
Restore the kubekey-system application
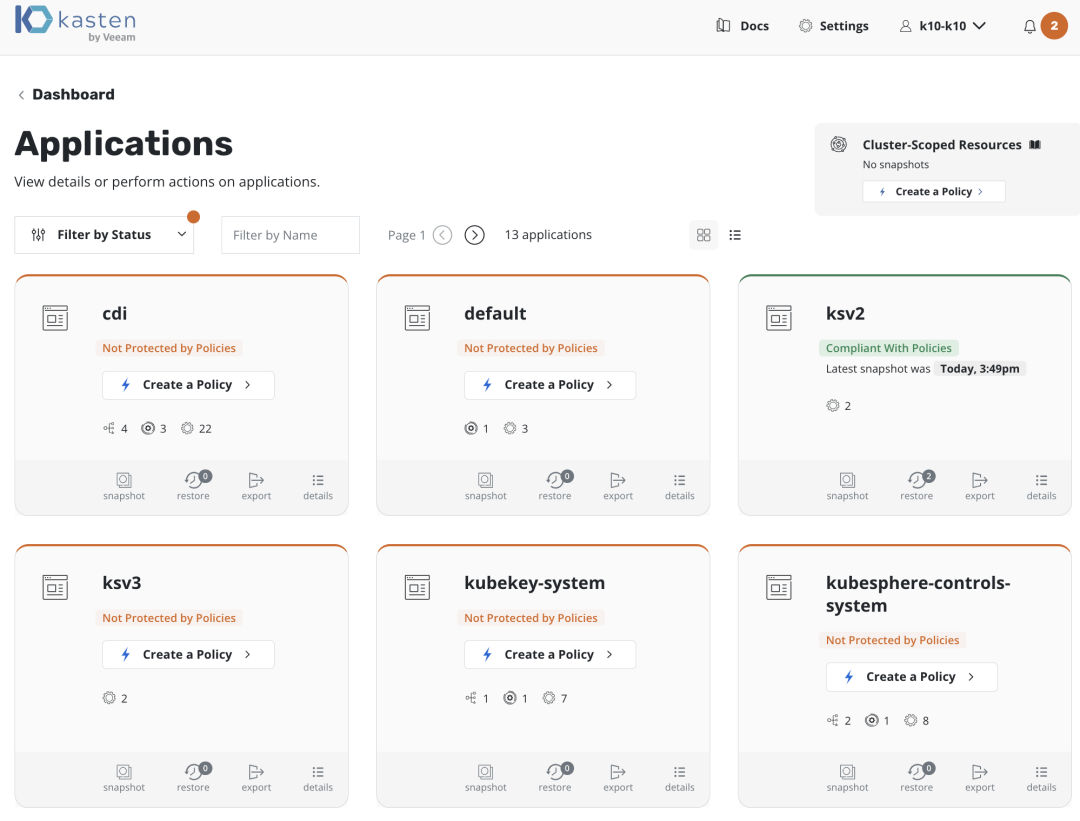point(555,778)
